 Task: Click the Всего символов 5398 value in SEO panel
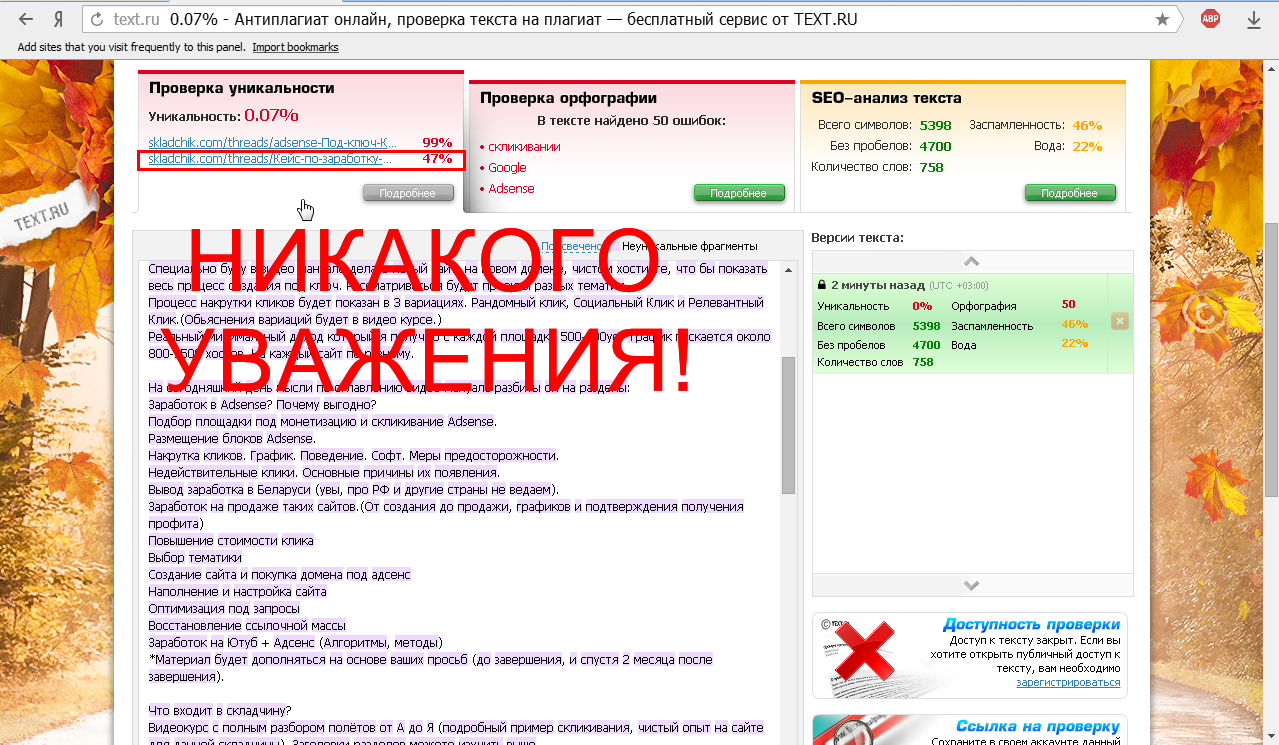click(935, 125)
